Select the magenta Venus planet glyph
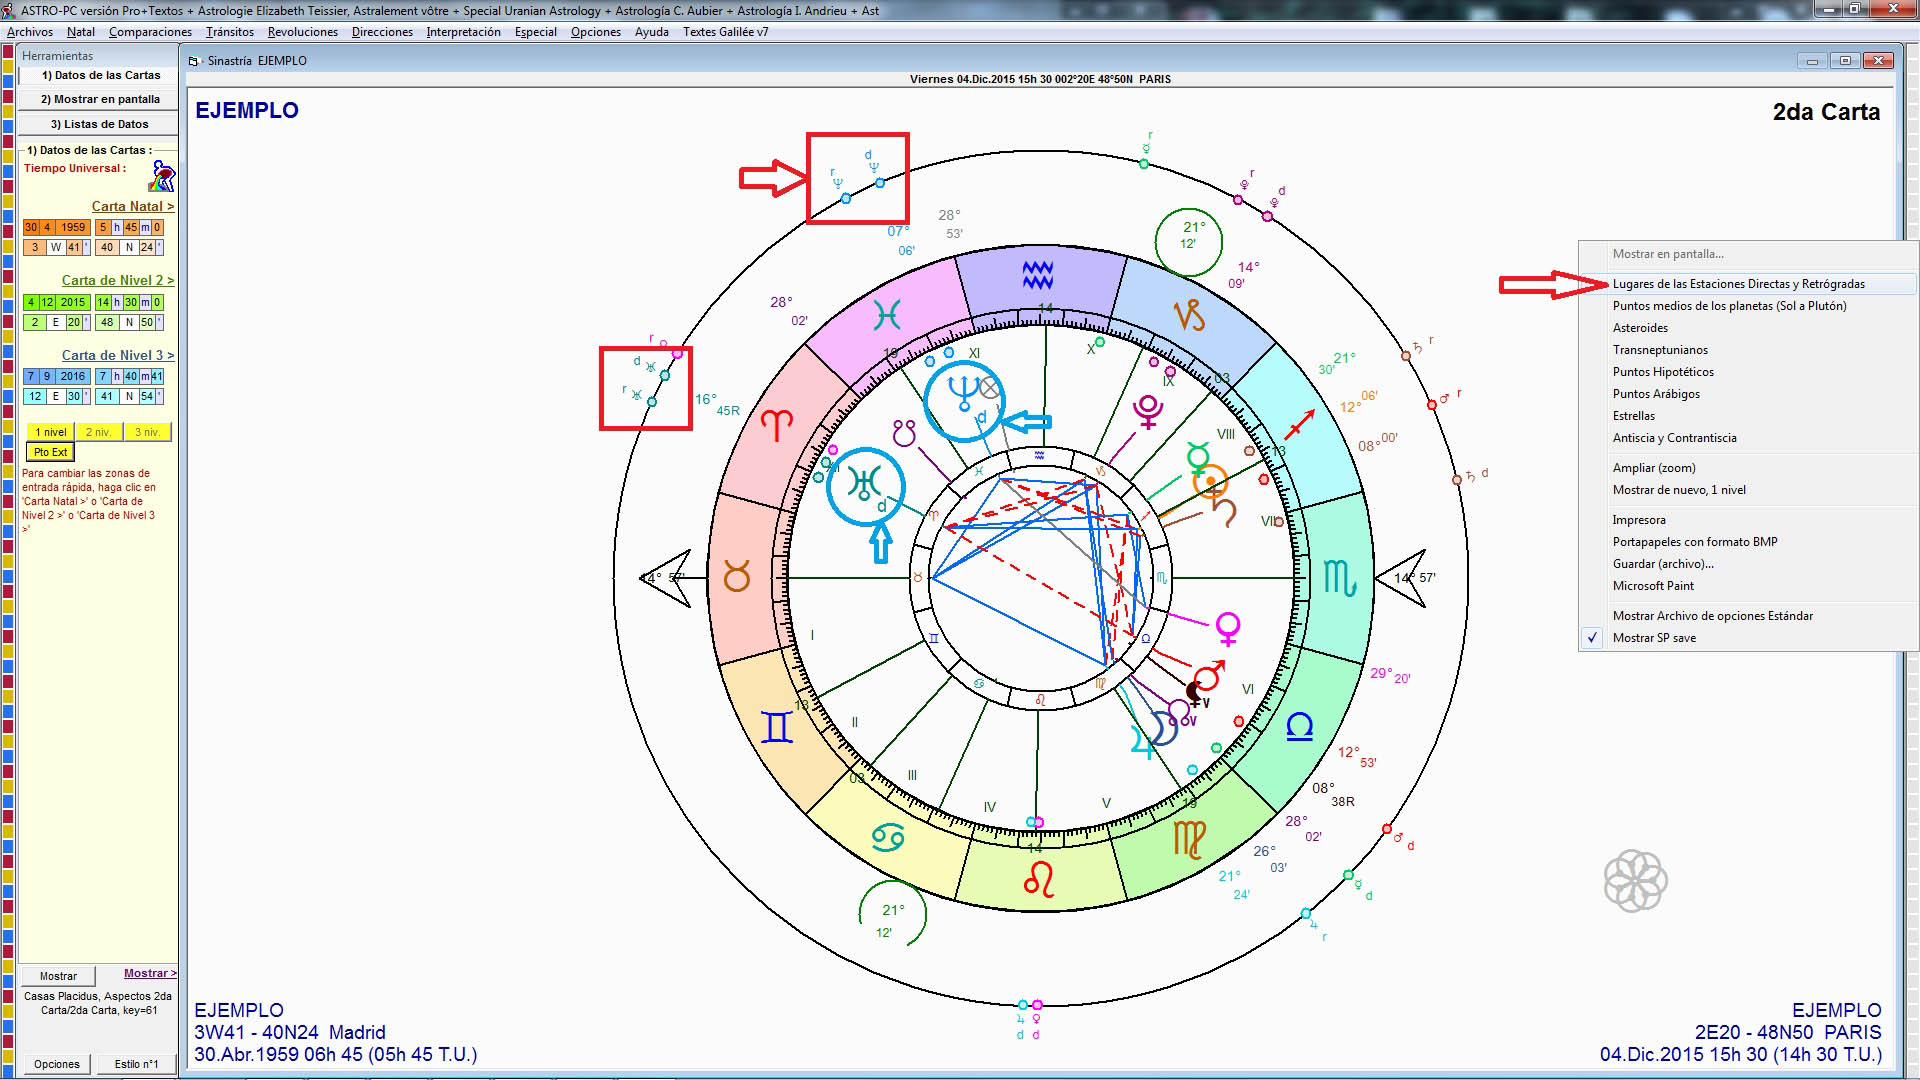This screenshot has height=1080, width=1920. coord(1228,628)
